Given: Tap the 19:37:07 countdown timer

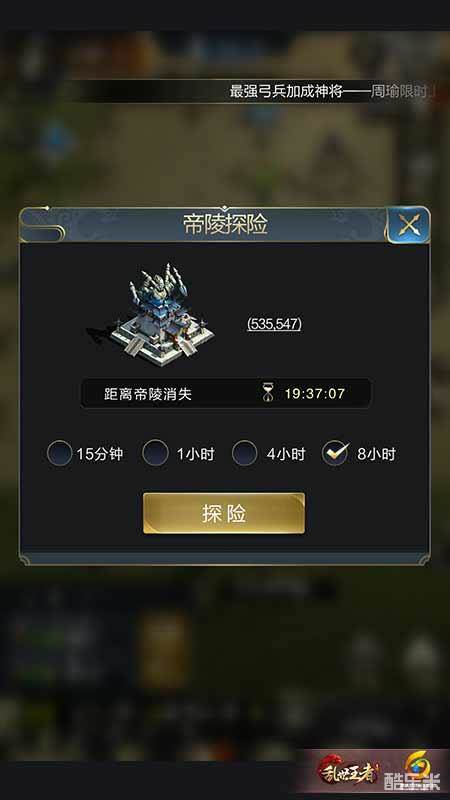Looking at the screenshot, I should 314,394.
